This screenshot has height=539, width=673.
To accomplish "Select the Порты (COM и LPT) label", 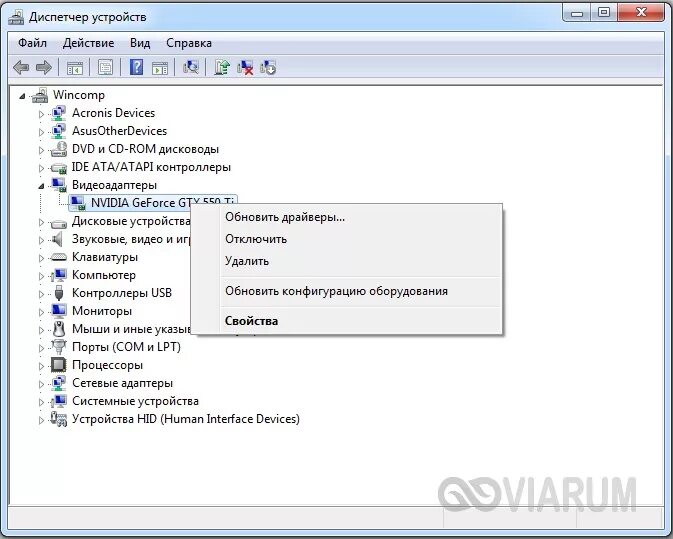I will pos(126,347).
